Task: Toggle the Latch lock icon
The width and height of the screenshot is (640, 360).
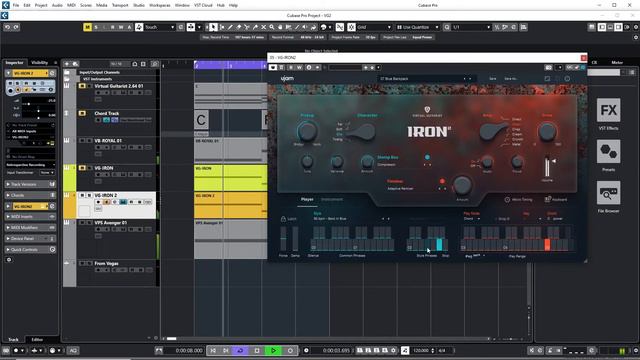Action: (283, 219)
